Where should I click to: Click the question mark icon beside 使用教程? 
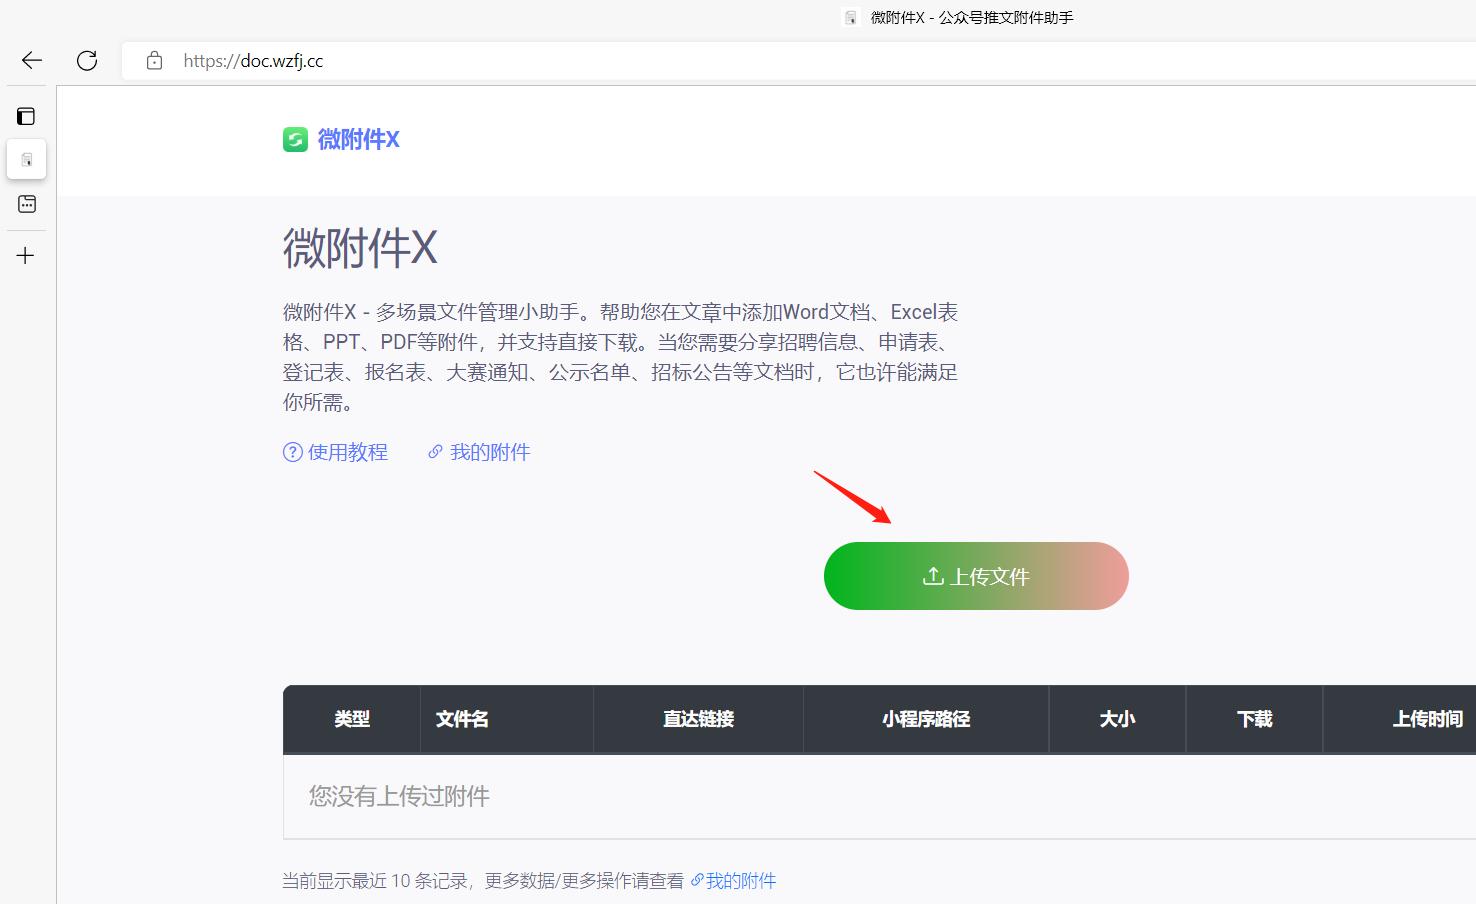[290, 452]
